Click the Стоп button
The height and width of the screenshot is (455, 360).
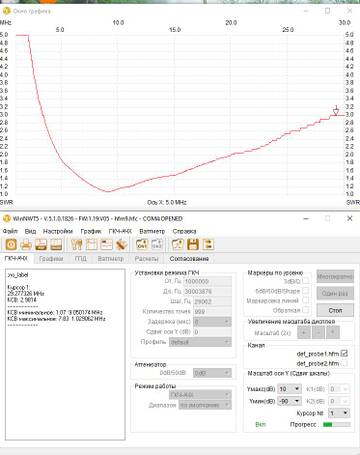[x=335, y=310]
